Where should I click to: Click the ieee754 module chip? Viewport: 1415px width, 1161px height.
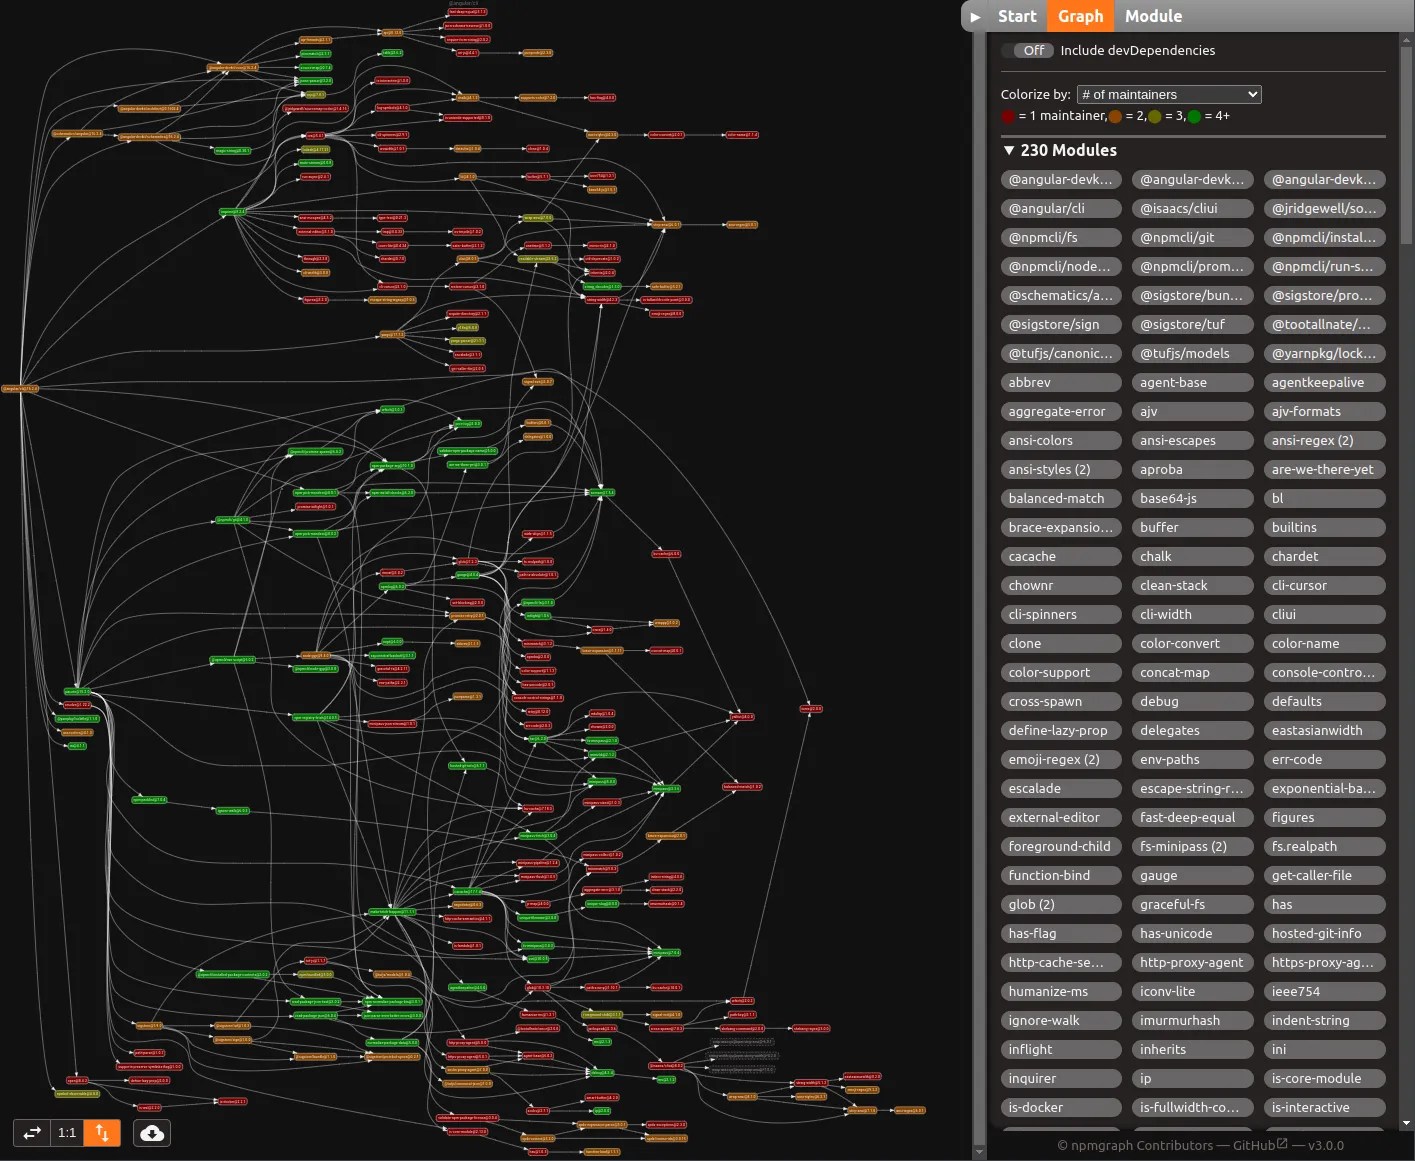tap(1325, 991)
